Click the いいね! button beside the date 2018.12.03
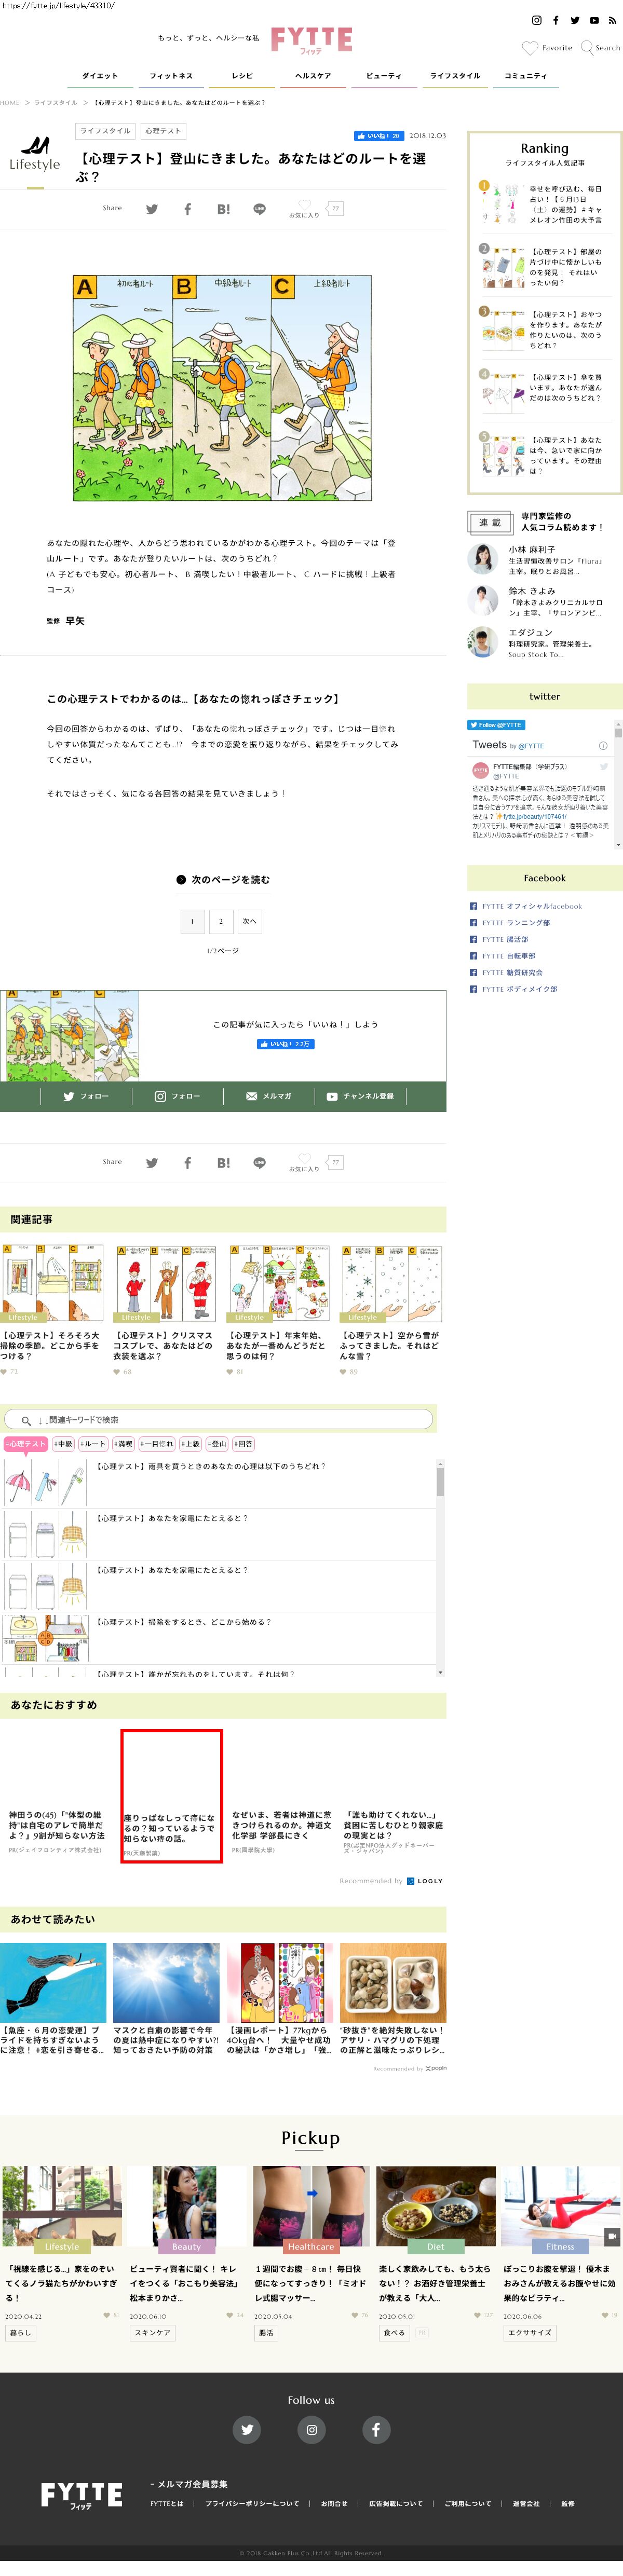The image size is (623, 2576). [379, 136]
